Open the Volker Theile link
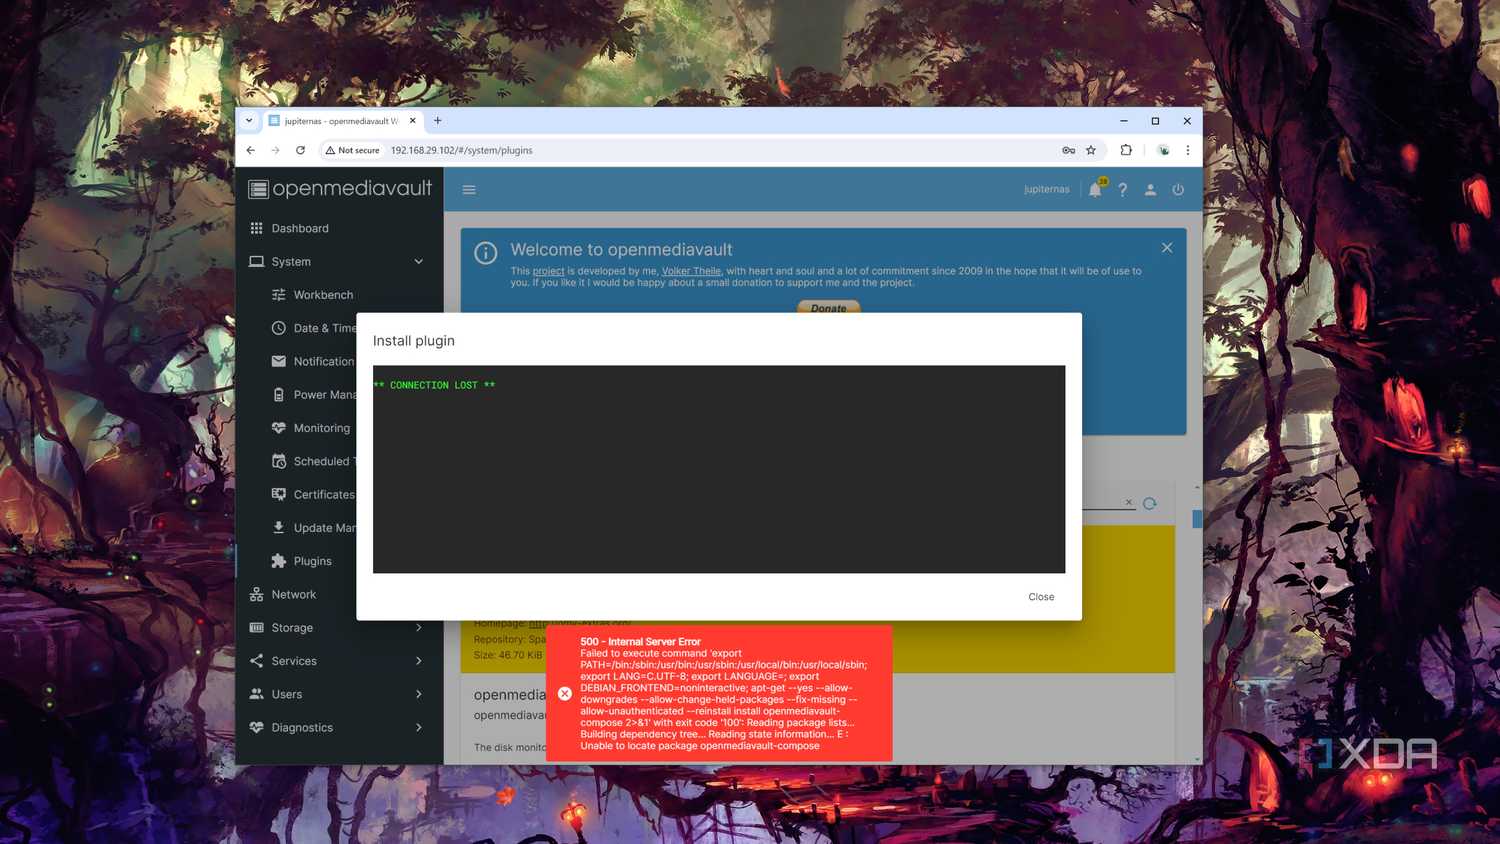 point(691,271)
